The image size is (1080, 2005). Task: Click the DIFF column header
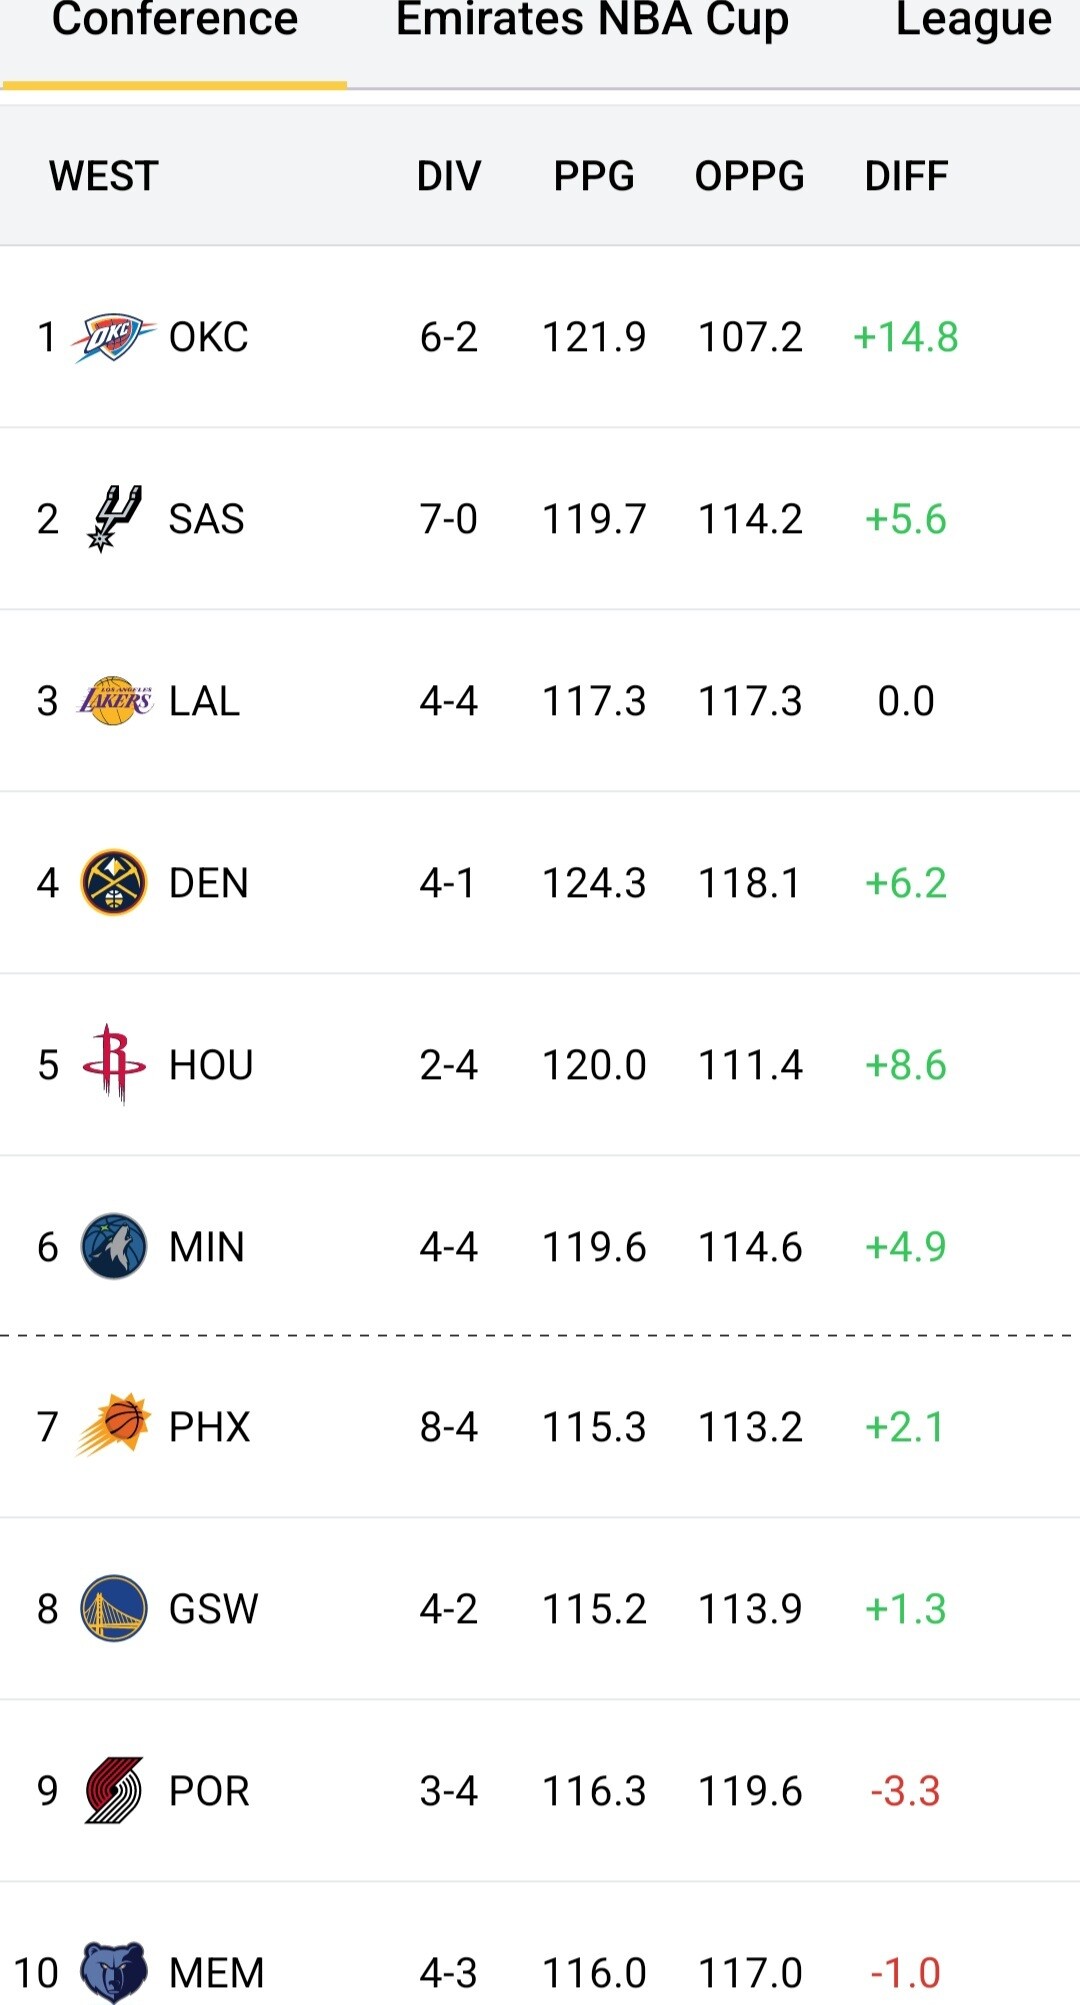click(x=906, y=176)
